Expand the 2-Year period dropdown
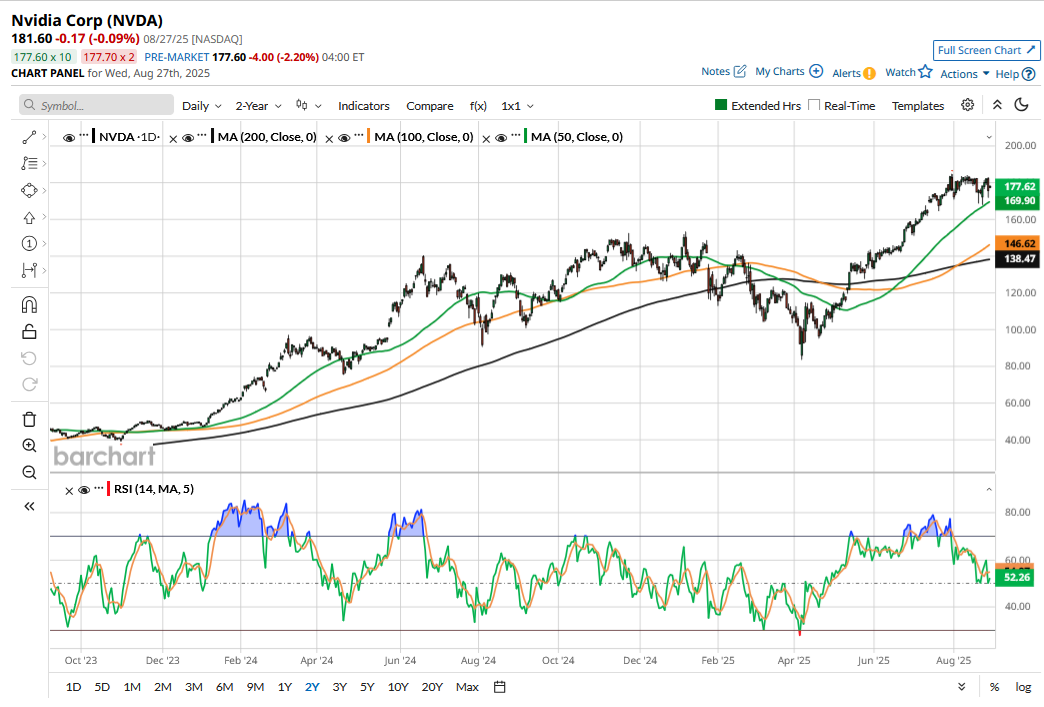The width and height of the screenshot is (1044, 707). coord(258,105)
